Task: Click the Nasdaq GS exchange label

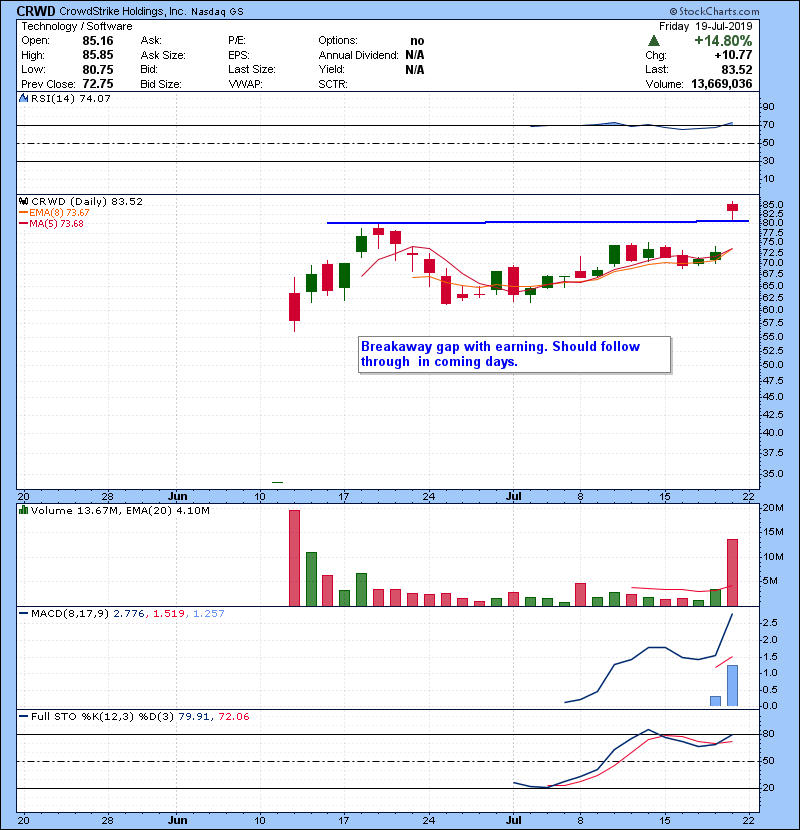Action: click(x=217, y=12)
